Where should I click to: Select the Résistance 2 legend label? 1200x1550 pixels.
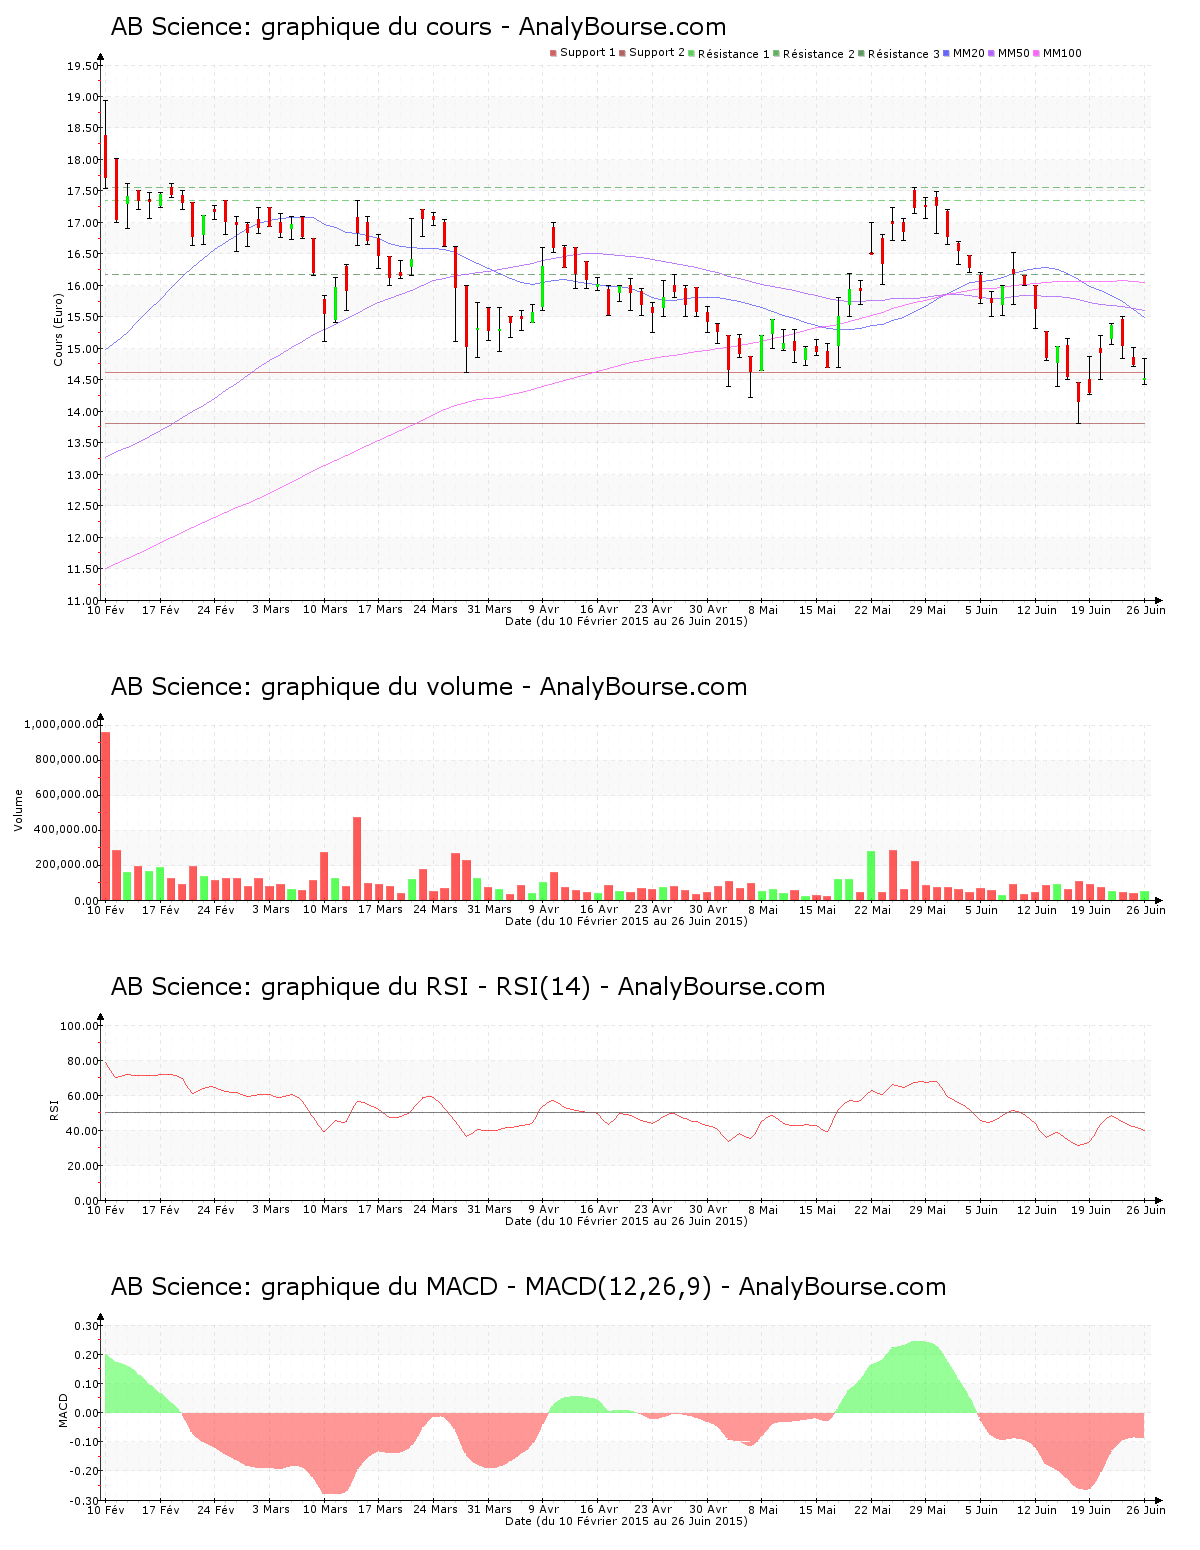tap(819, 54)
